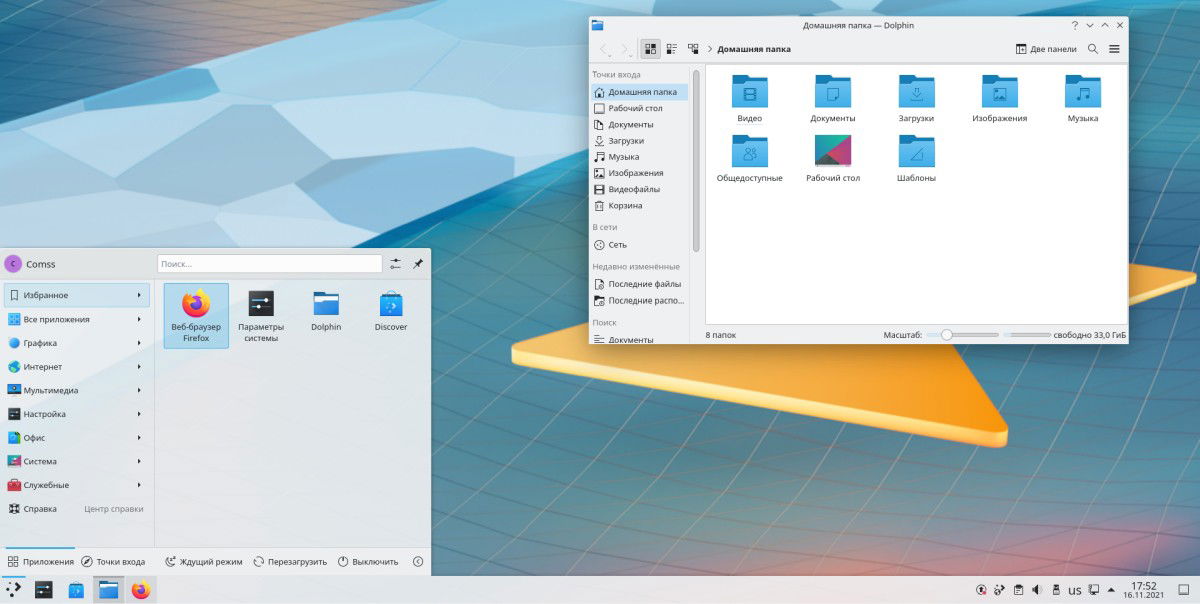Open the Видео folder in Dolphin

[750, 98]
